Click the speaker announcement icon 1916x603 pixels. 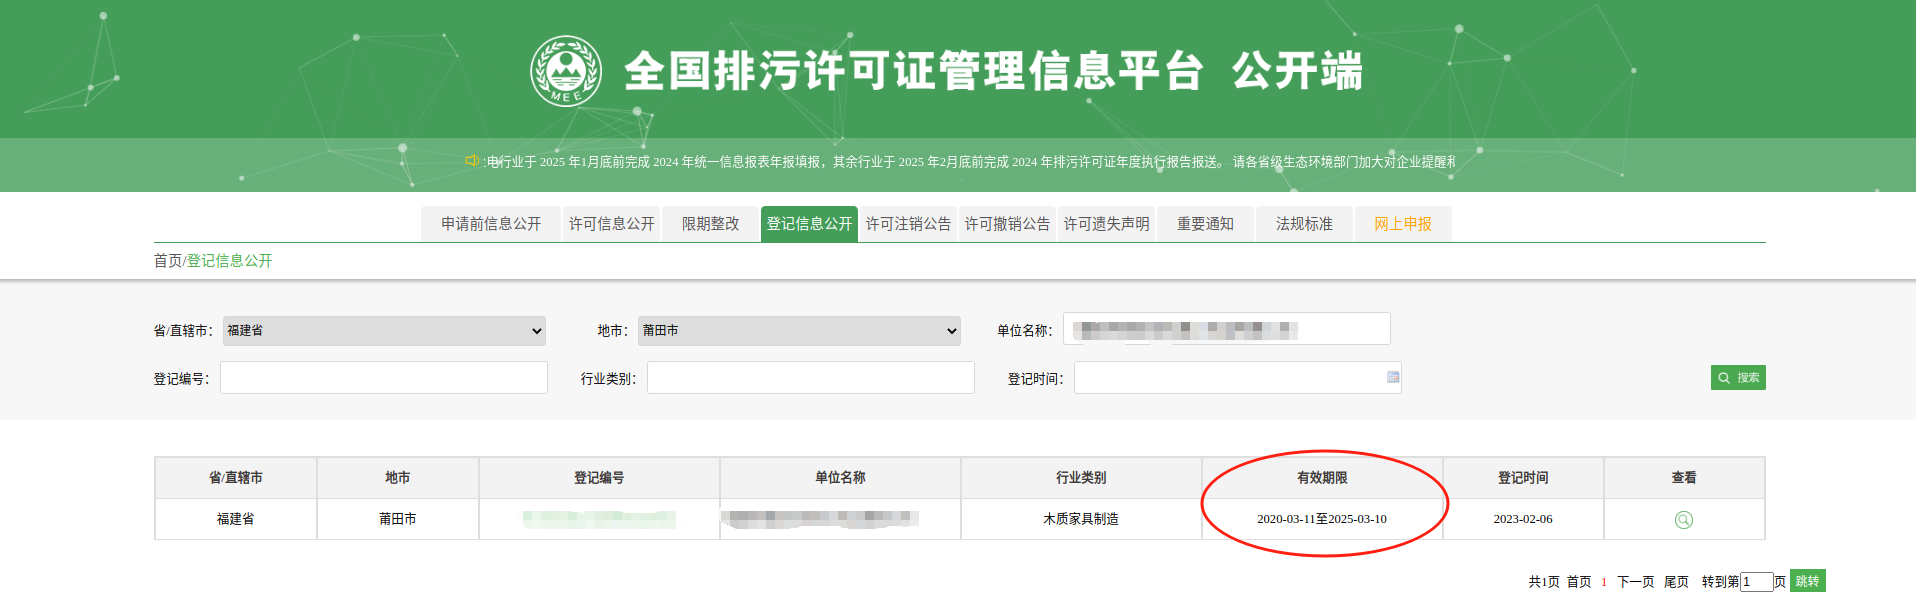click(472, 161)
